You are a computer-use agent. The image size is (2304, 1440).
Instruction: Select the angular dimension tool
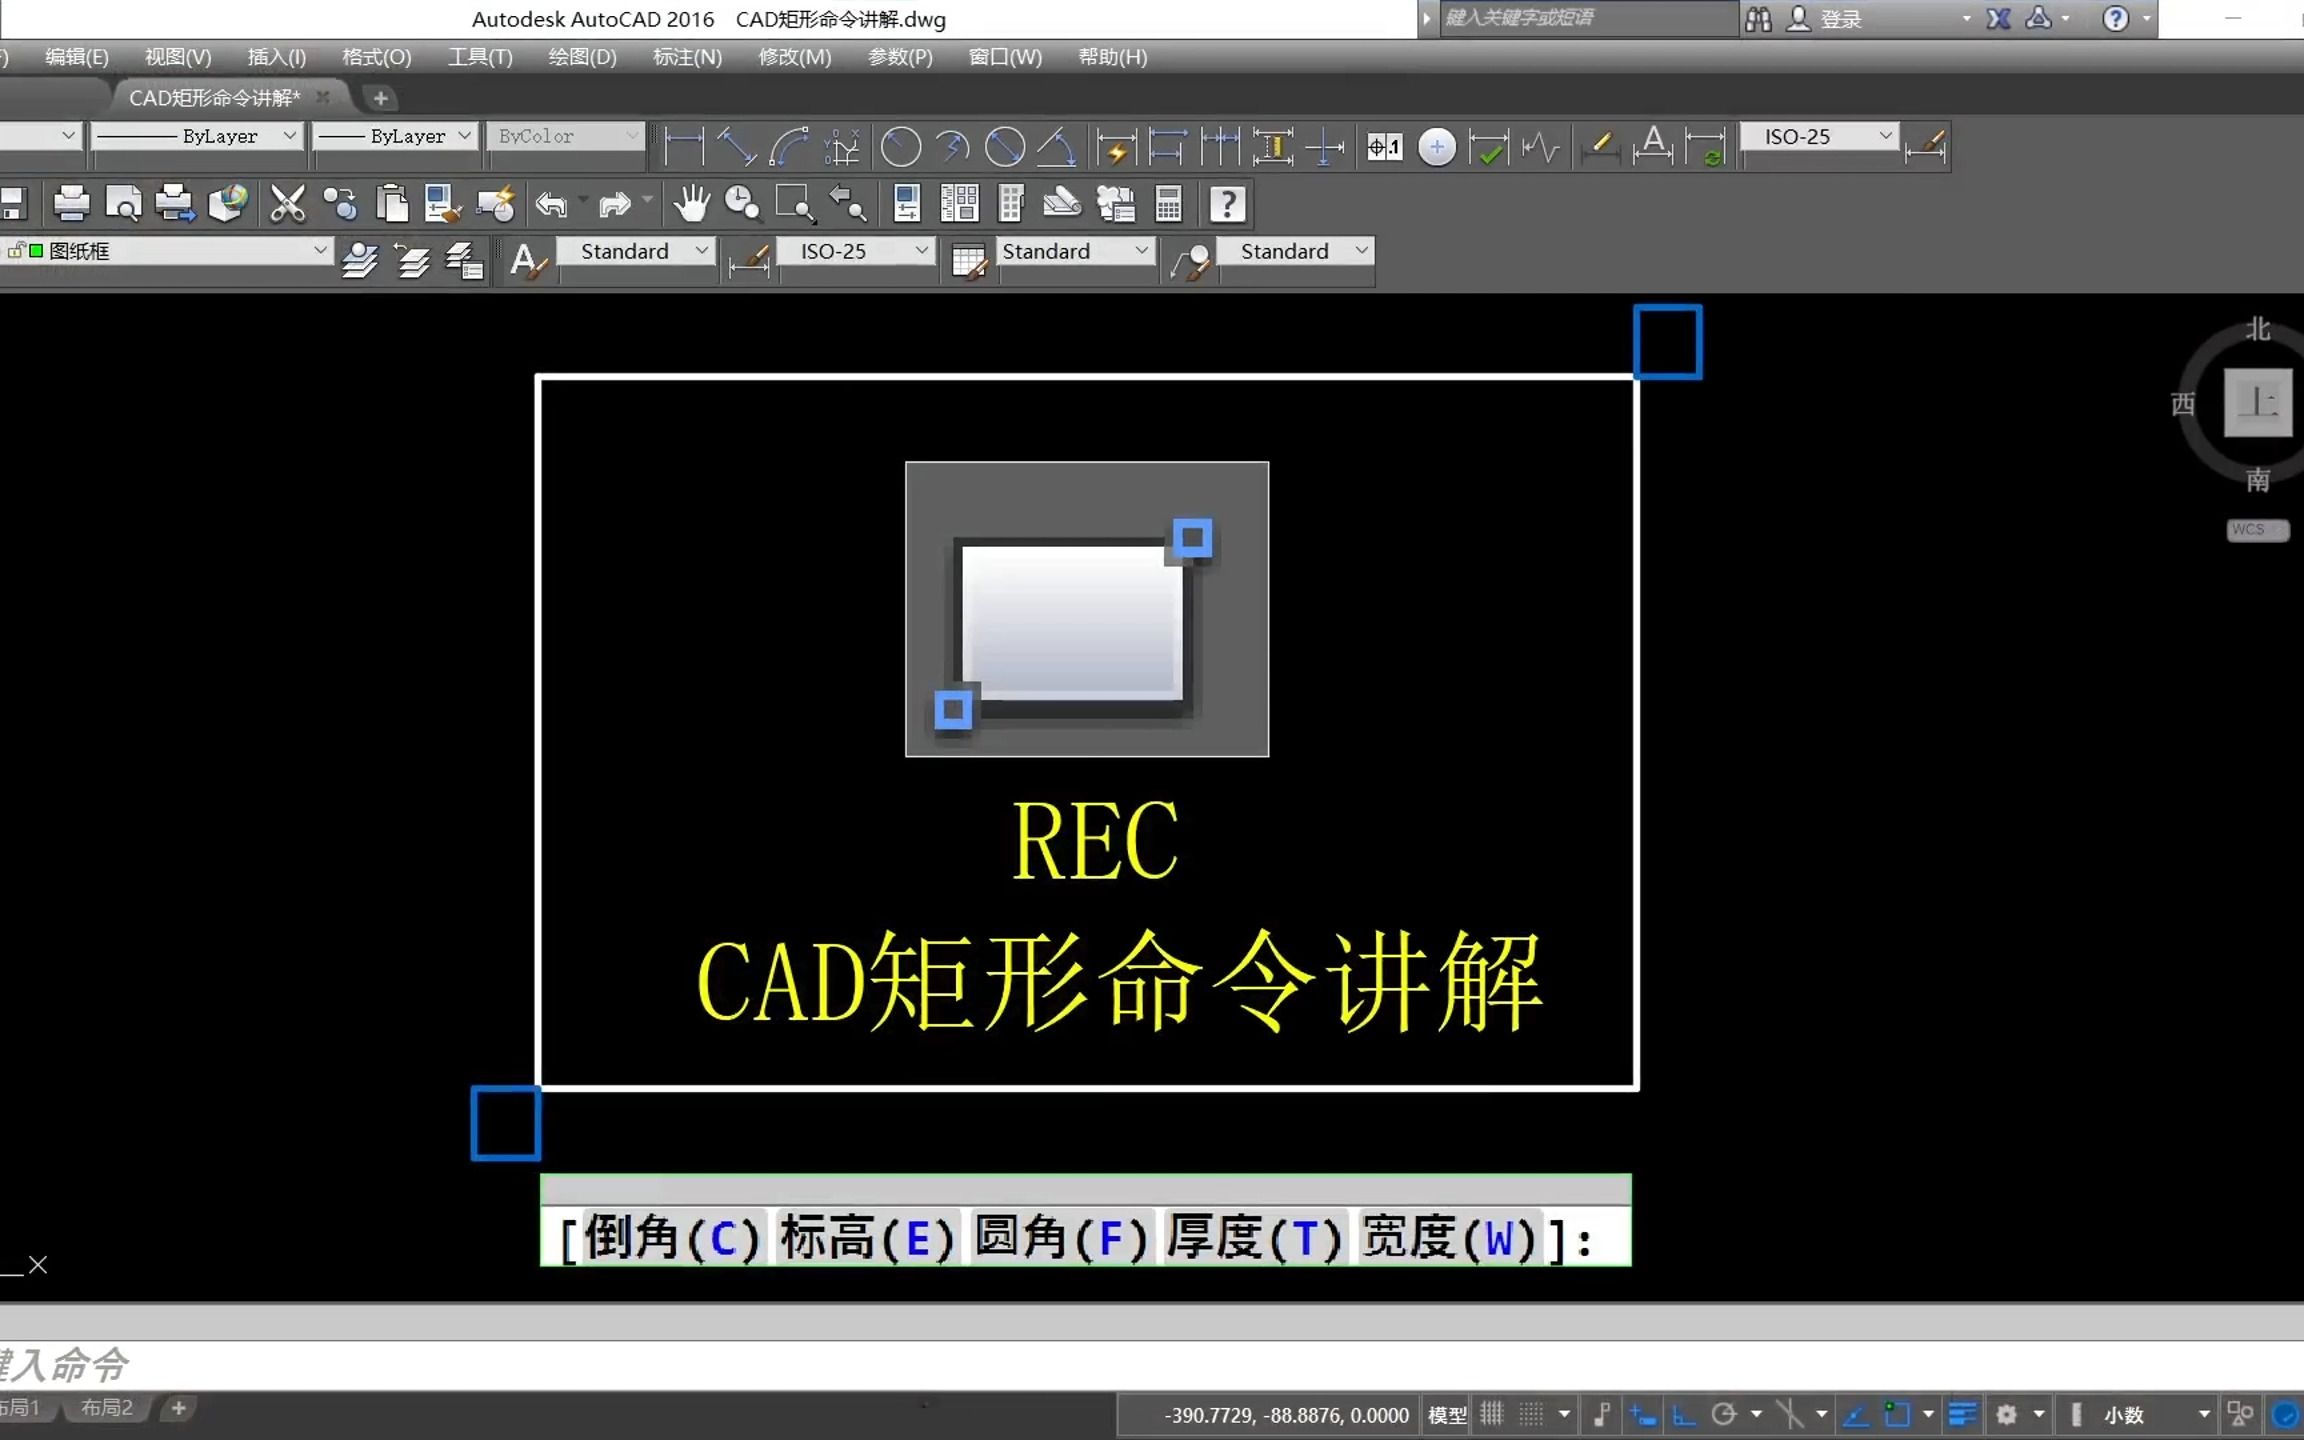coord(1057,147)
